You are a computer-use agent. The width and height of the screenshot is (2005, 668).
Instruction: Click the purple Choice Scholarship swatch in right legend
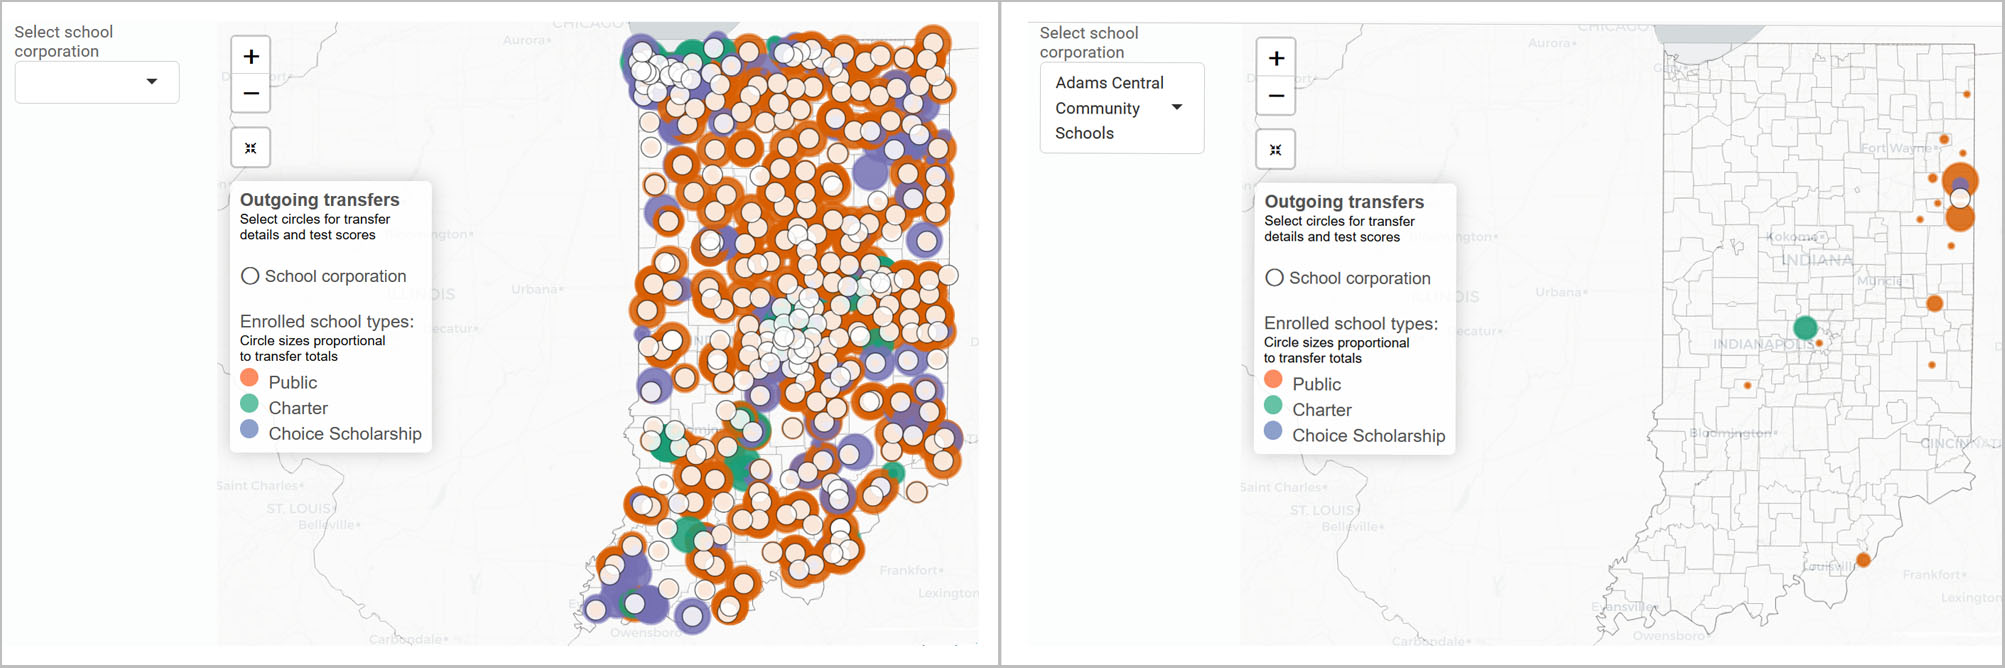(1273, 431)
